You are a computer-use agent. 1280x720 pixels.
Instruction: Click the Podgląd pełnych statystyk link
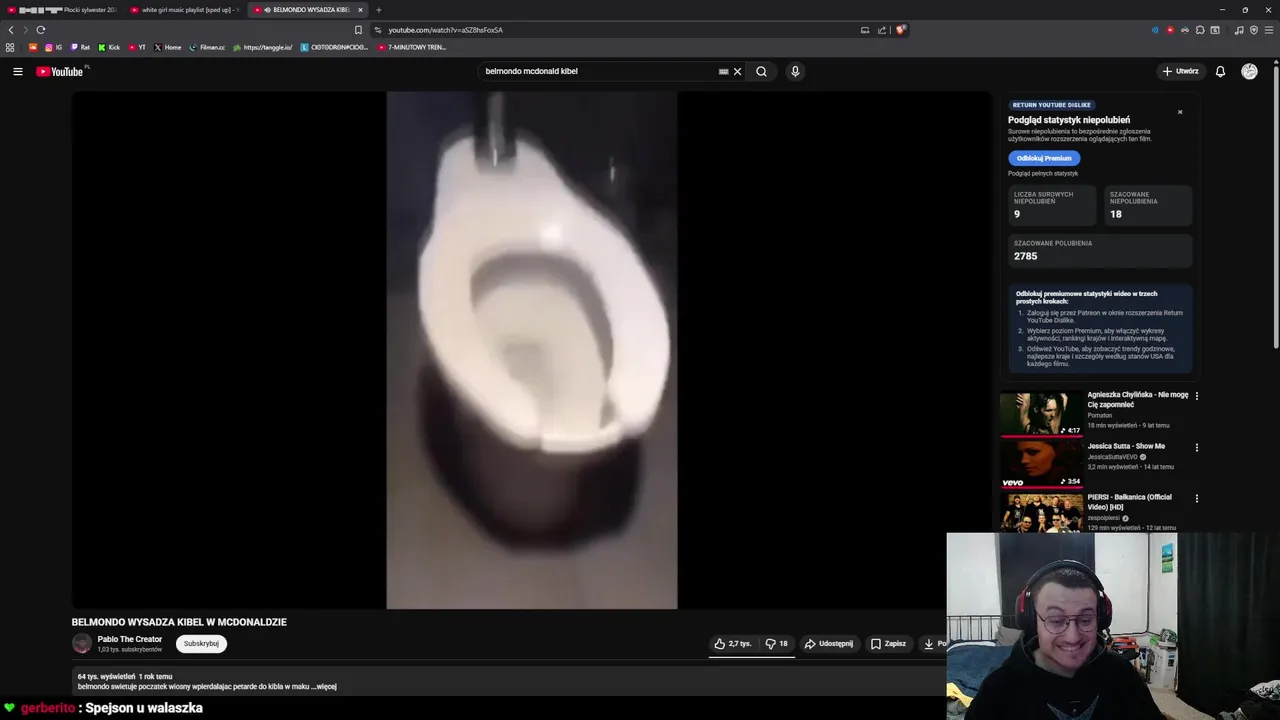1043,174
